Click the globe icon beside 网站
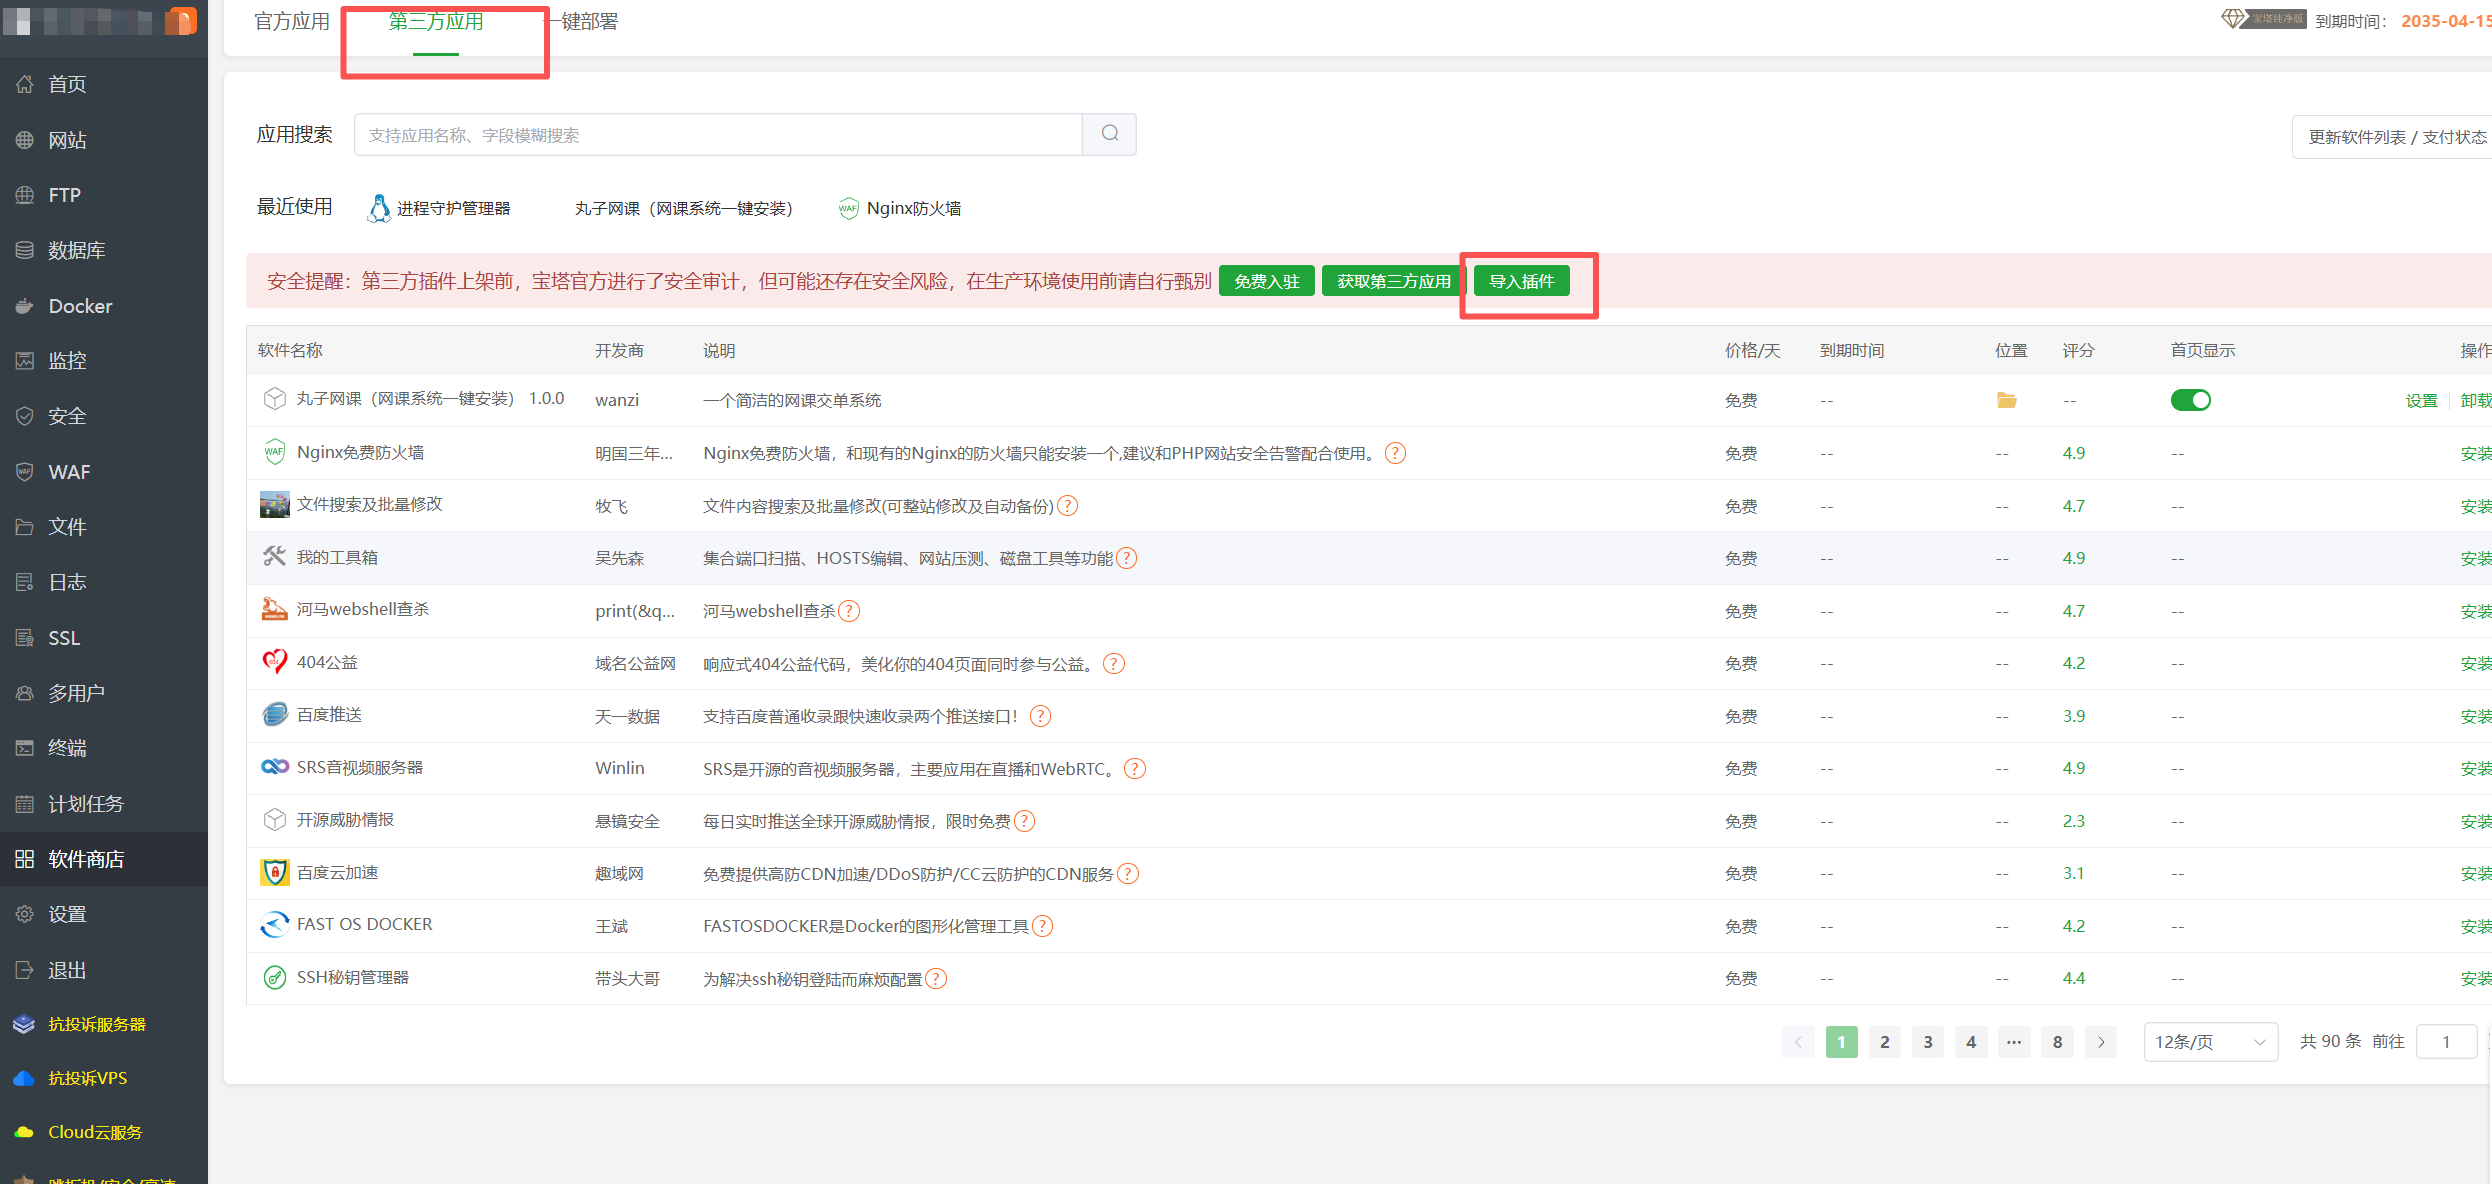This screenshot has height=1184, width=2492. (25, 140)
